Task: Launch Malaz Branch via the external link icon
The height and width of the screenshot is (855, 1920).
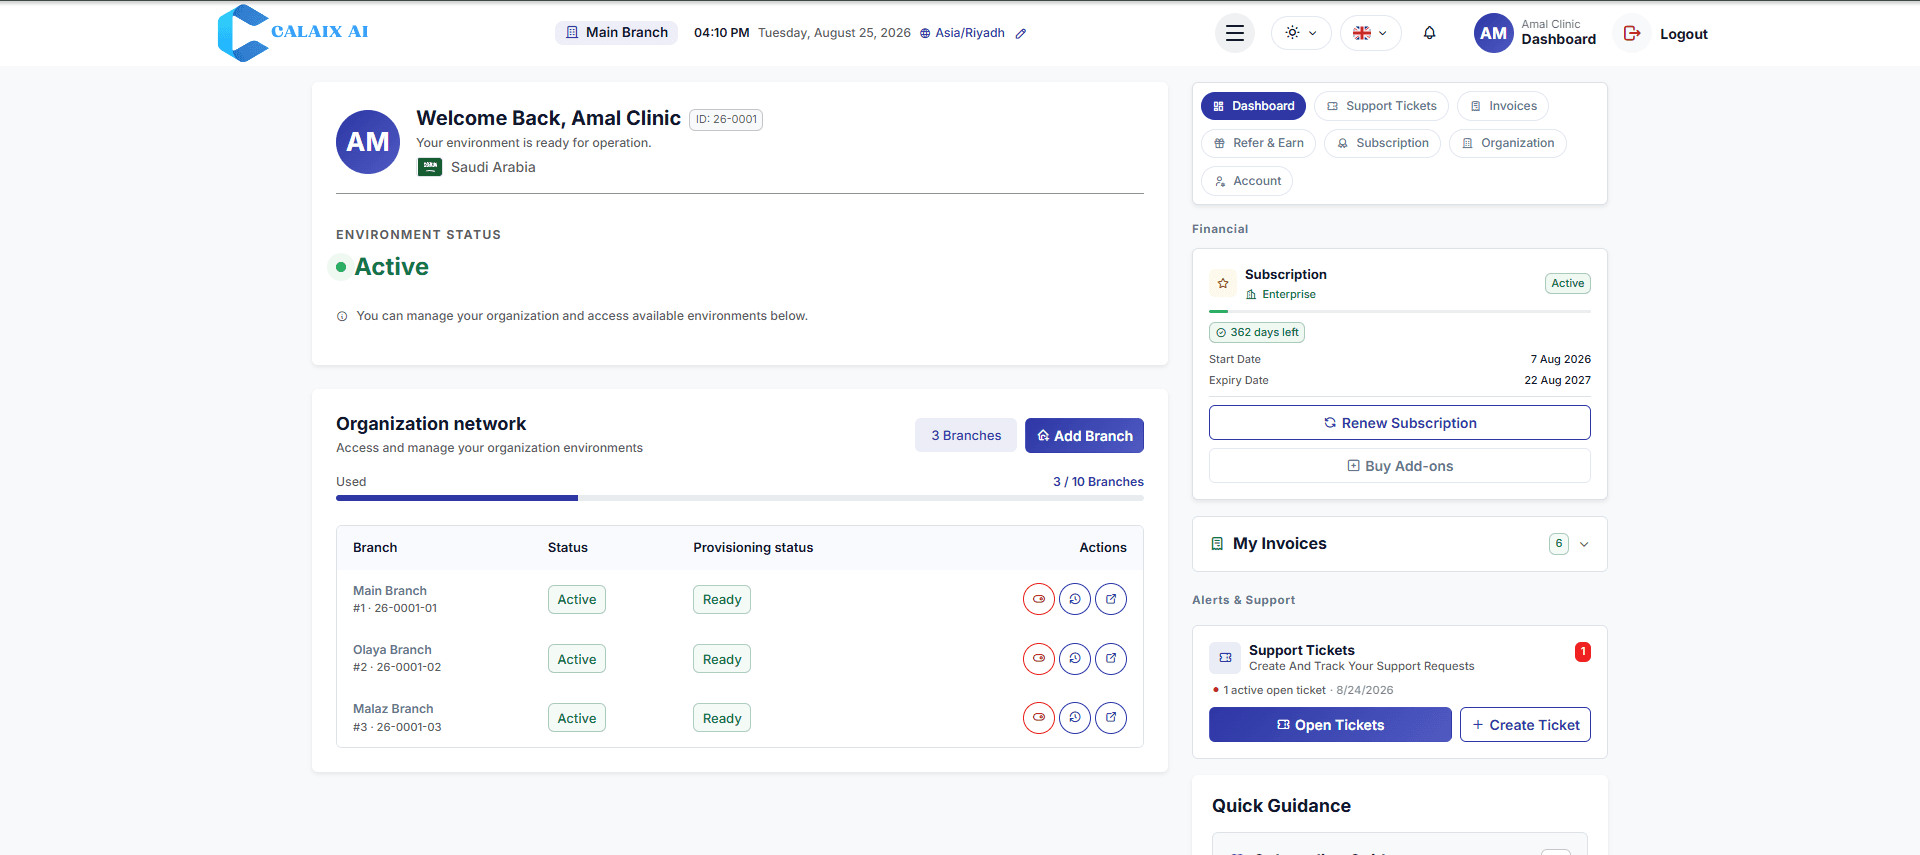Action: click(1111, 717)
